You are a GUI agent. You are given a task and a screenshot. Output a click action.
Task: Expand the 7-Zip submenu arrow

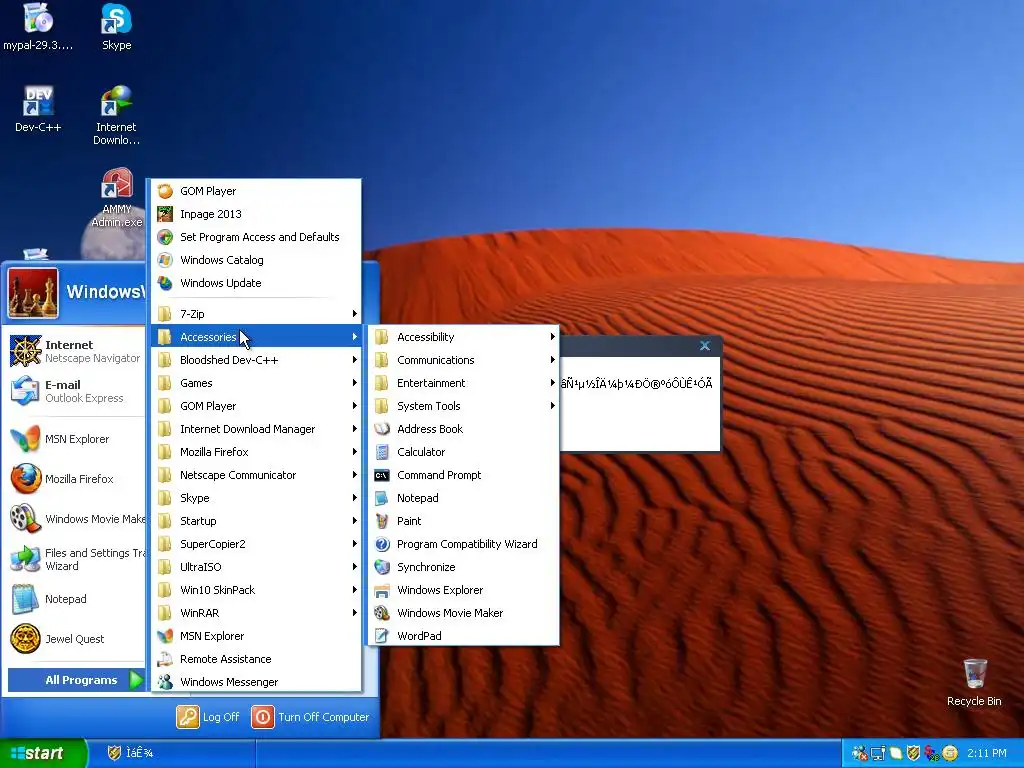coord(355,313)
